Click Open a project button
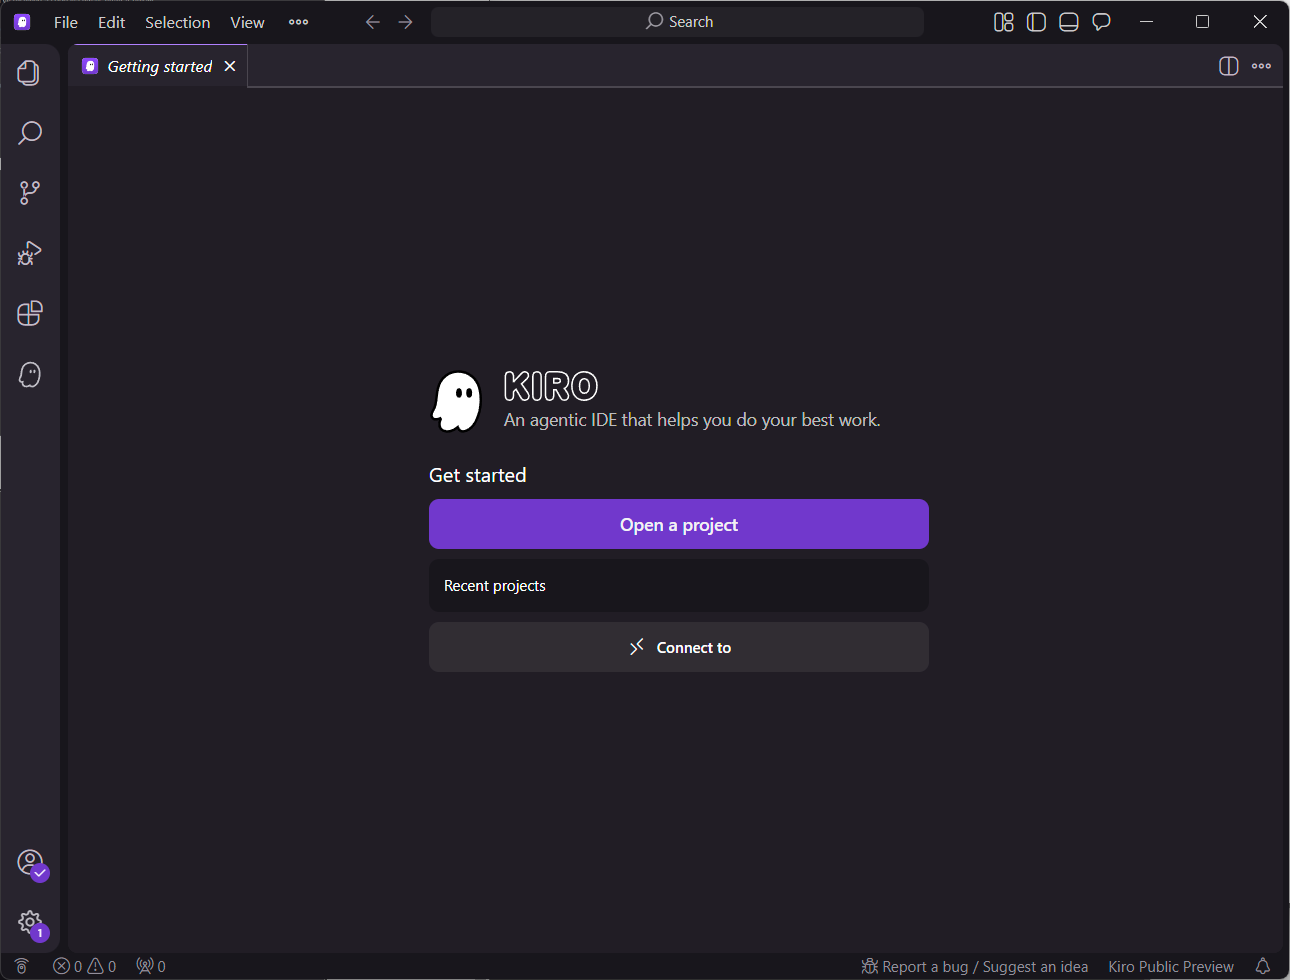Image resolution: width=1290 pixels, height=980 pixels. click(679, 524)
